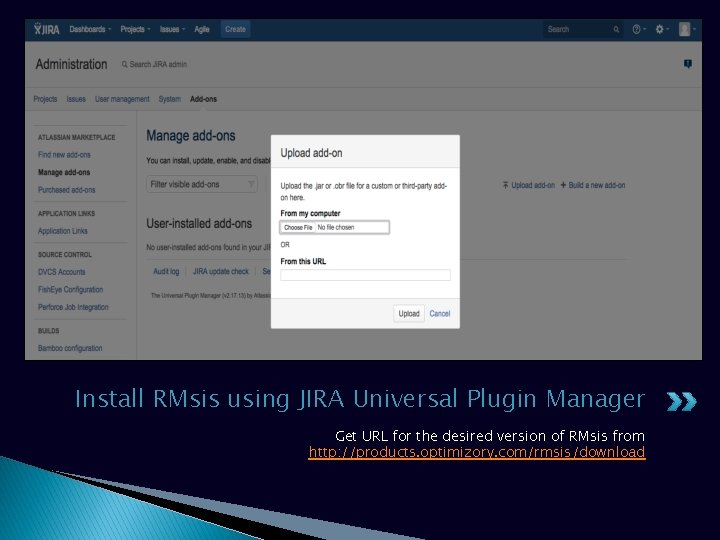The image size is (720, 540).
Task: Open the products.optimizory.com rmsis download link
Action: (477, 452)
